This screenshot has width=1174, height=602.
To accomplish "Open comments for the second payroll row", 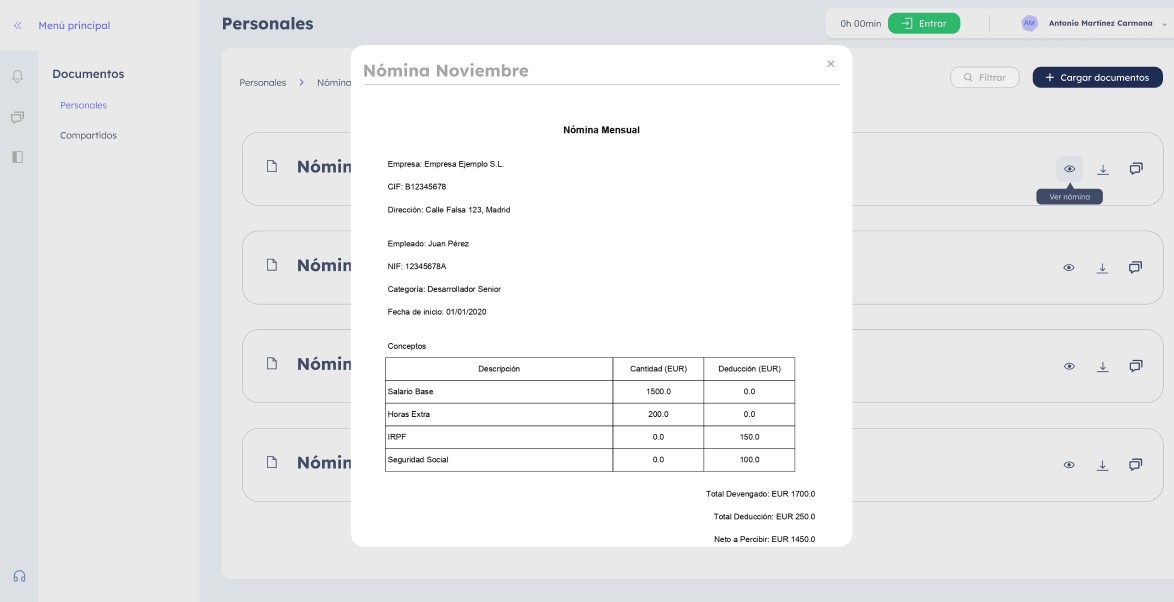I will pos(1135,268).
